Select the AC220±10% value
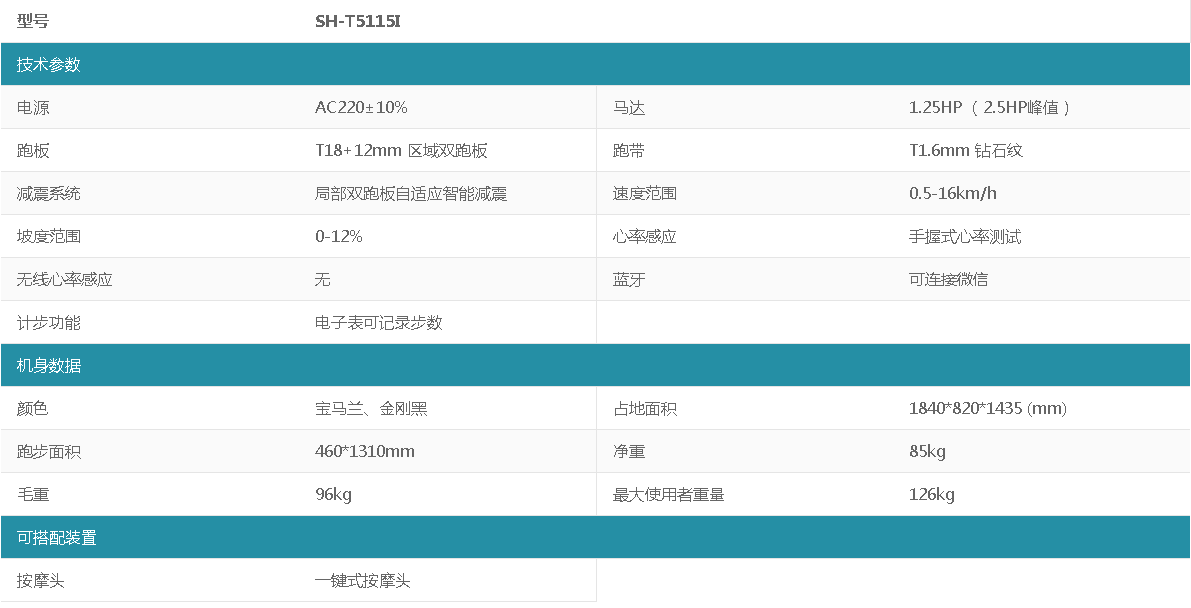This screenshot has width=1191, height=608. [362, 108]
